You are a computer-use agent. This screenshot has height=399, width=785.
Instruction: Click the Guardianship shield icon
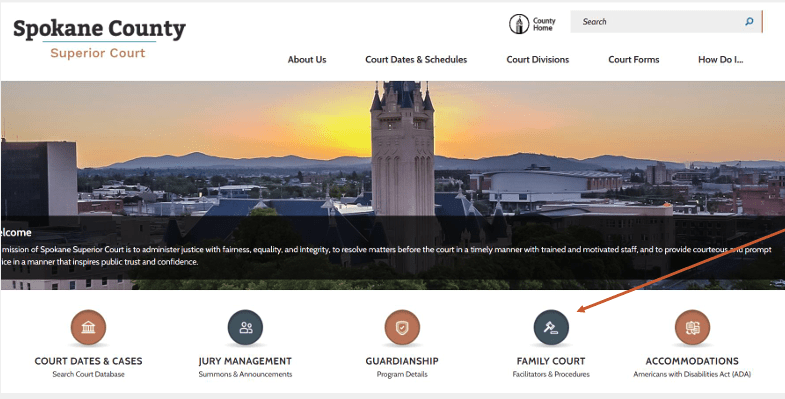[402, 327]
